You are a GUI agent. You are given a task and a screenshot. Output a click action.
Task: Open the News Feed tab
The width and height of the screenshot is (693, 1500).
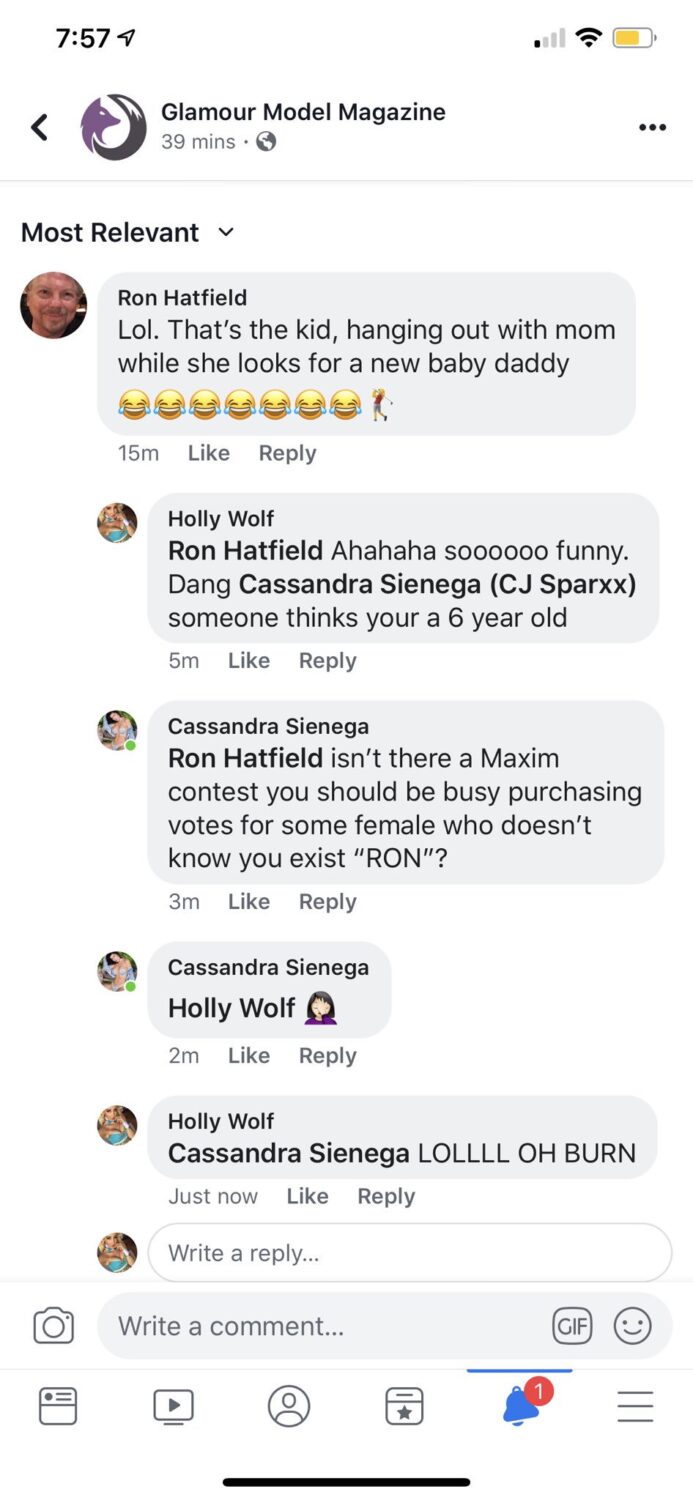[58, 1406]
